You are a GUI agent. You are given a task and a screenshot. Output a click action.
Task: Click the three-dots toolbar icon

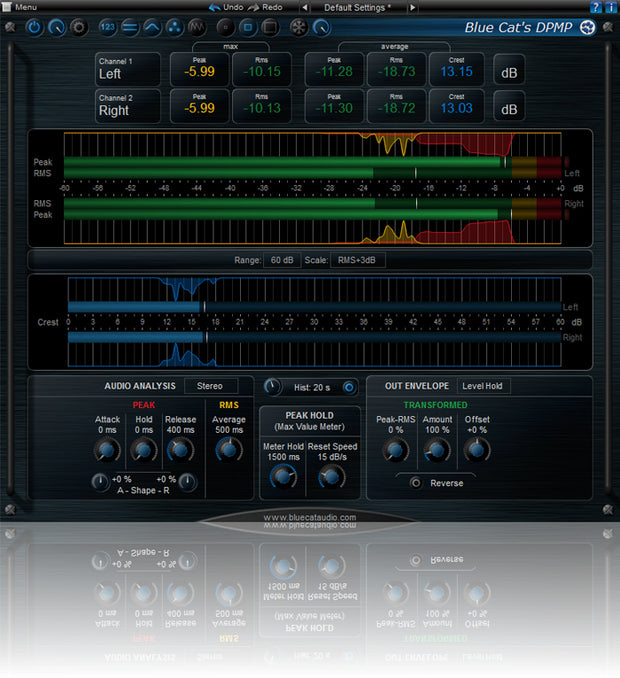[174, 28]
